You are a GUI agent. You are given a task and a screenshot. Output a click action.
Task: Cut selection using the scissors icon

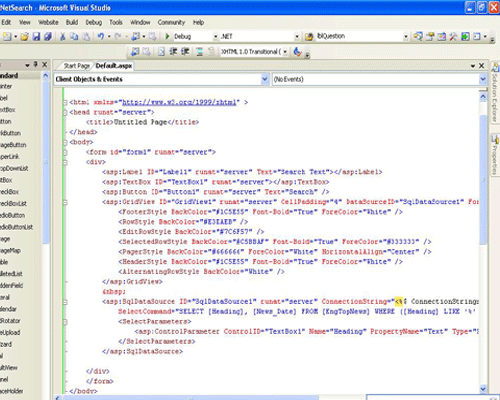(x=62, y=36)
